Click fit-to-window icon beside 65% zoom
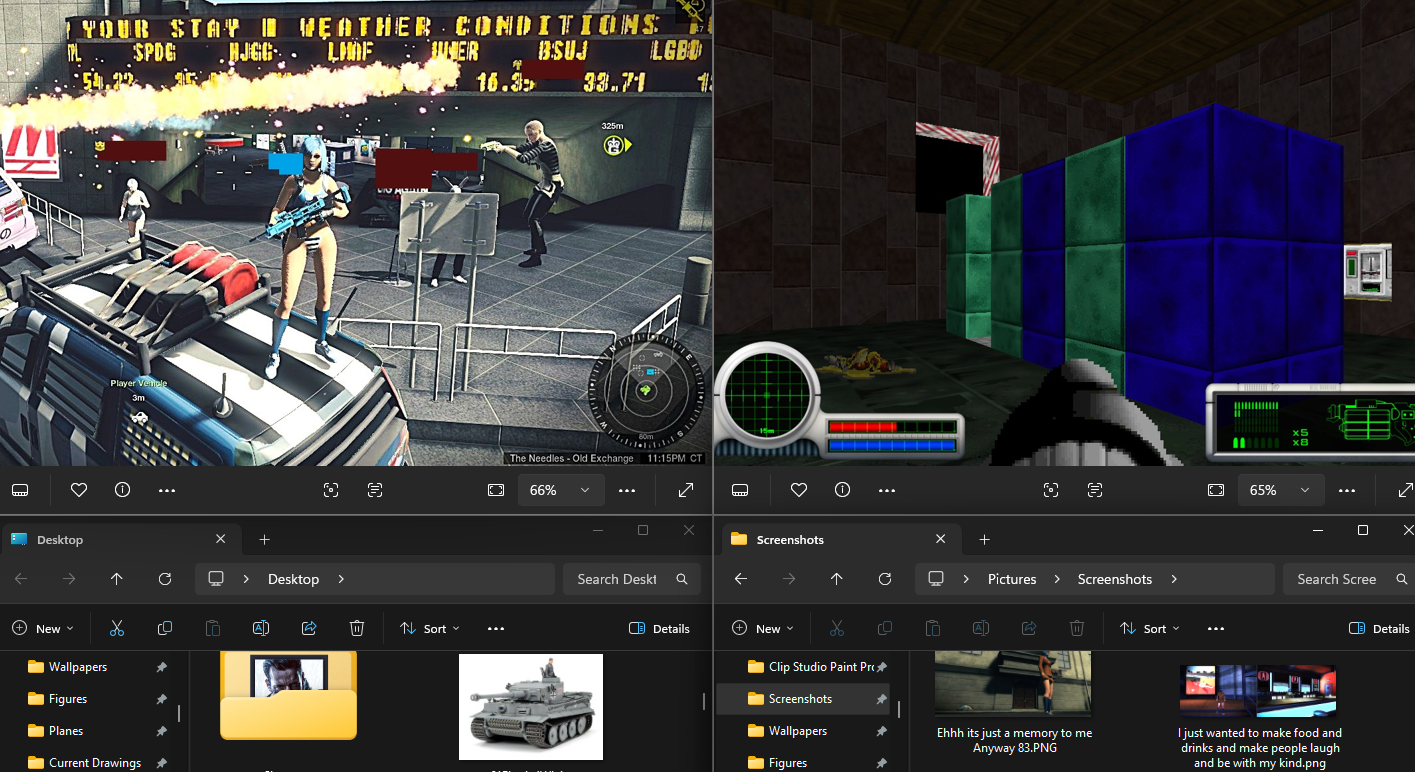Viewport: 1415px width, 772px height. click(x=1215, y=490)
